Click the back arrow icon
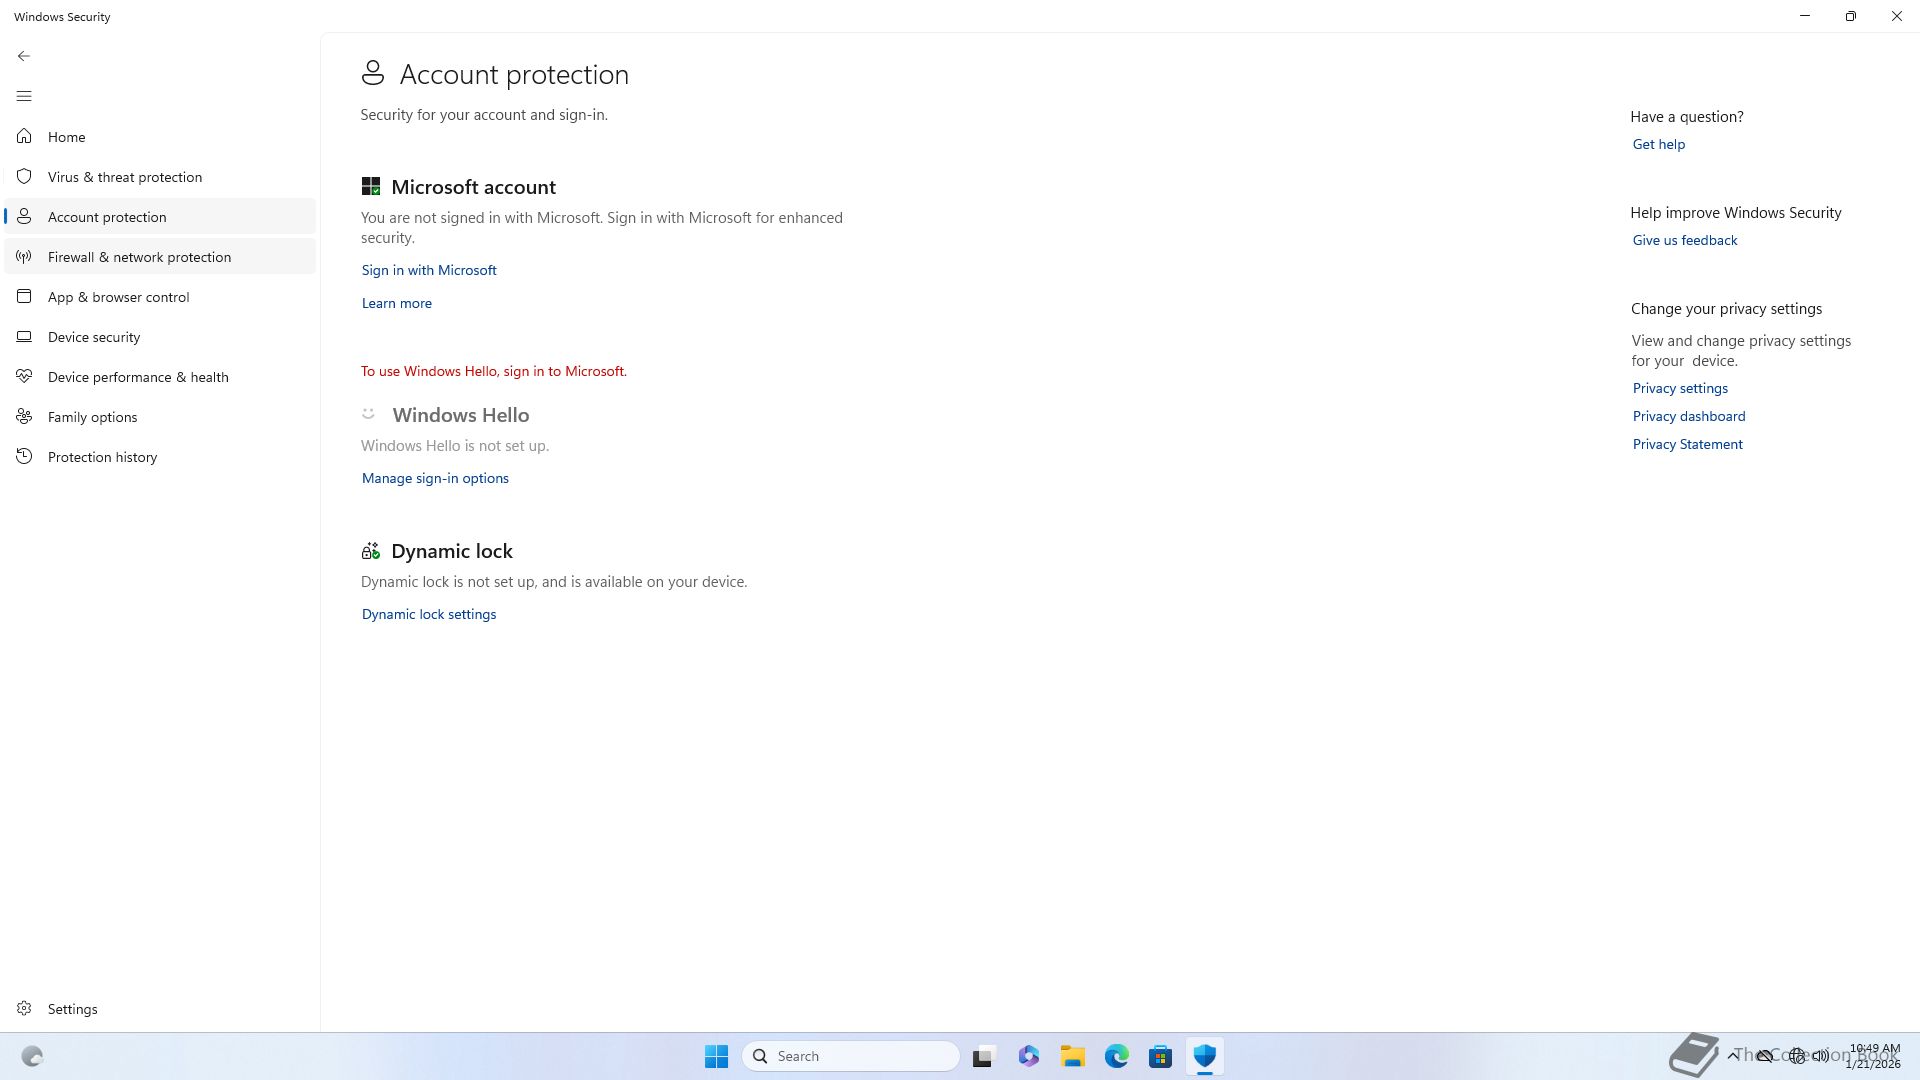The height and width of the screenshot is (1080, 1920). click(24, 56)
